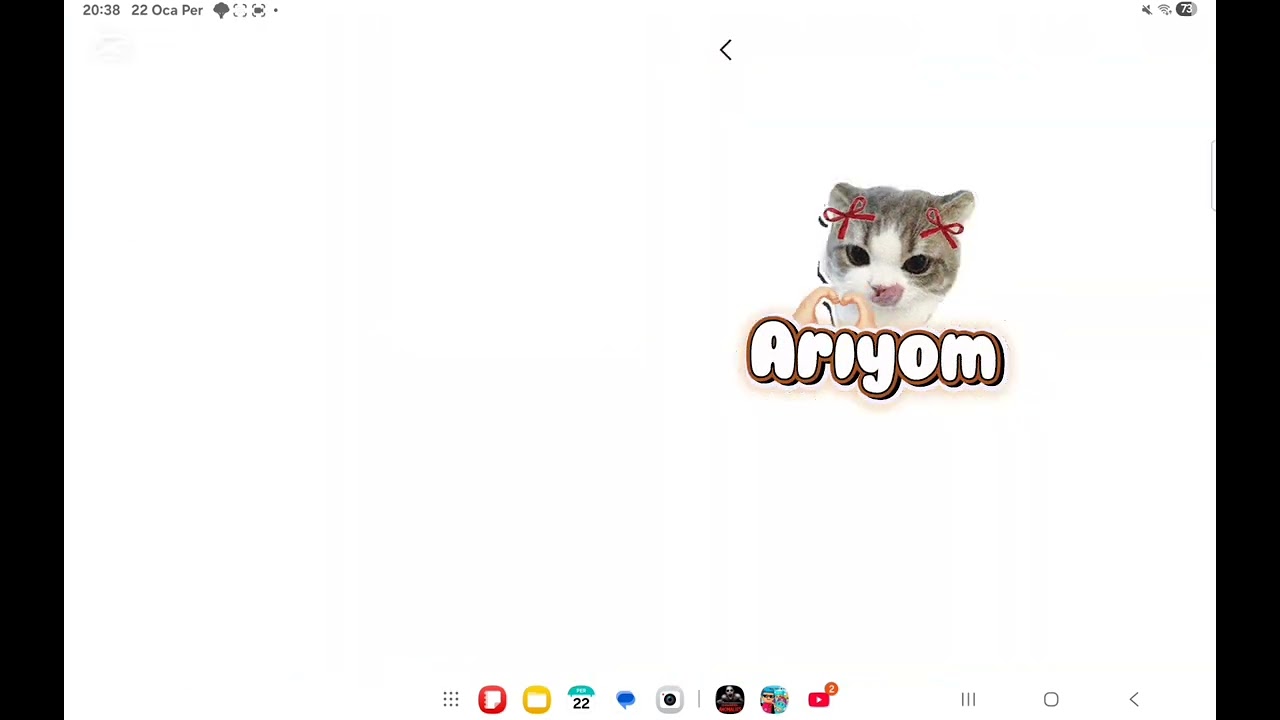Open the colorful cartoon game icon
The width and height of the screenshot is (1280, 720).
pyautogui.click(x=774, y=699)
